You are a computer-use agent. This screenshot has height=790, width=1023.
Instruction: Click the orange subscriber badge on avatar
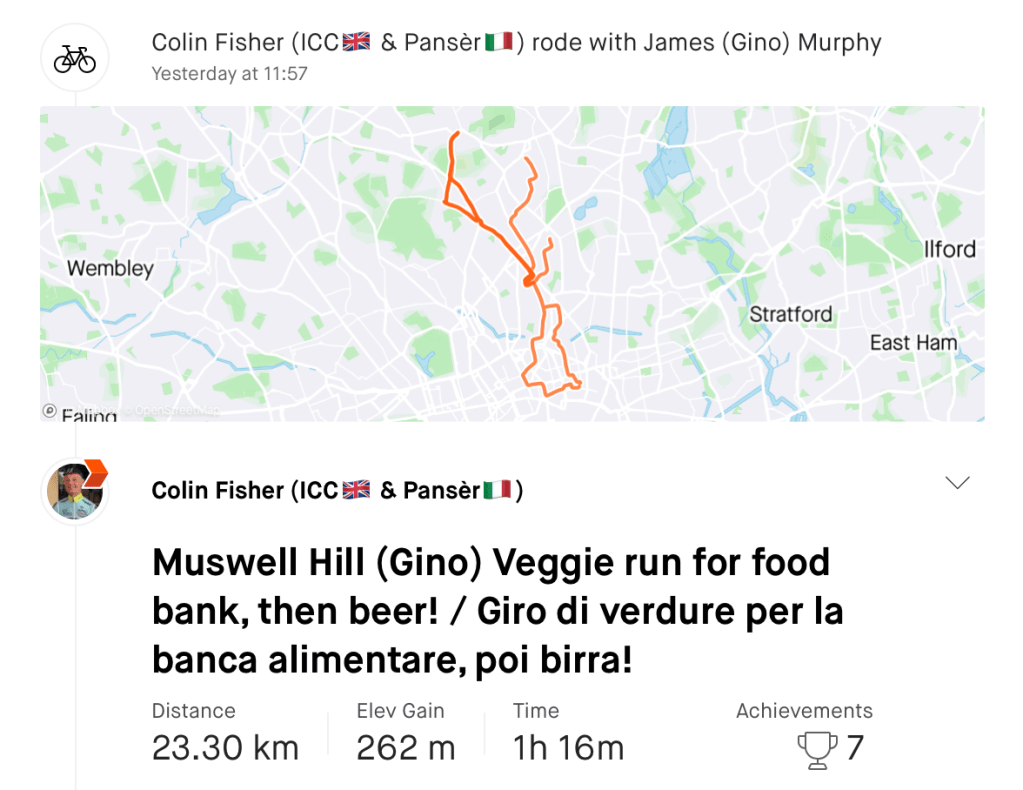[x=96, y=472]
